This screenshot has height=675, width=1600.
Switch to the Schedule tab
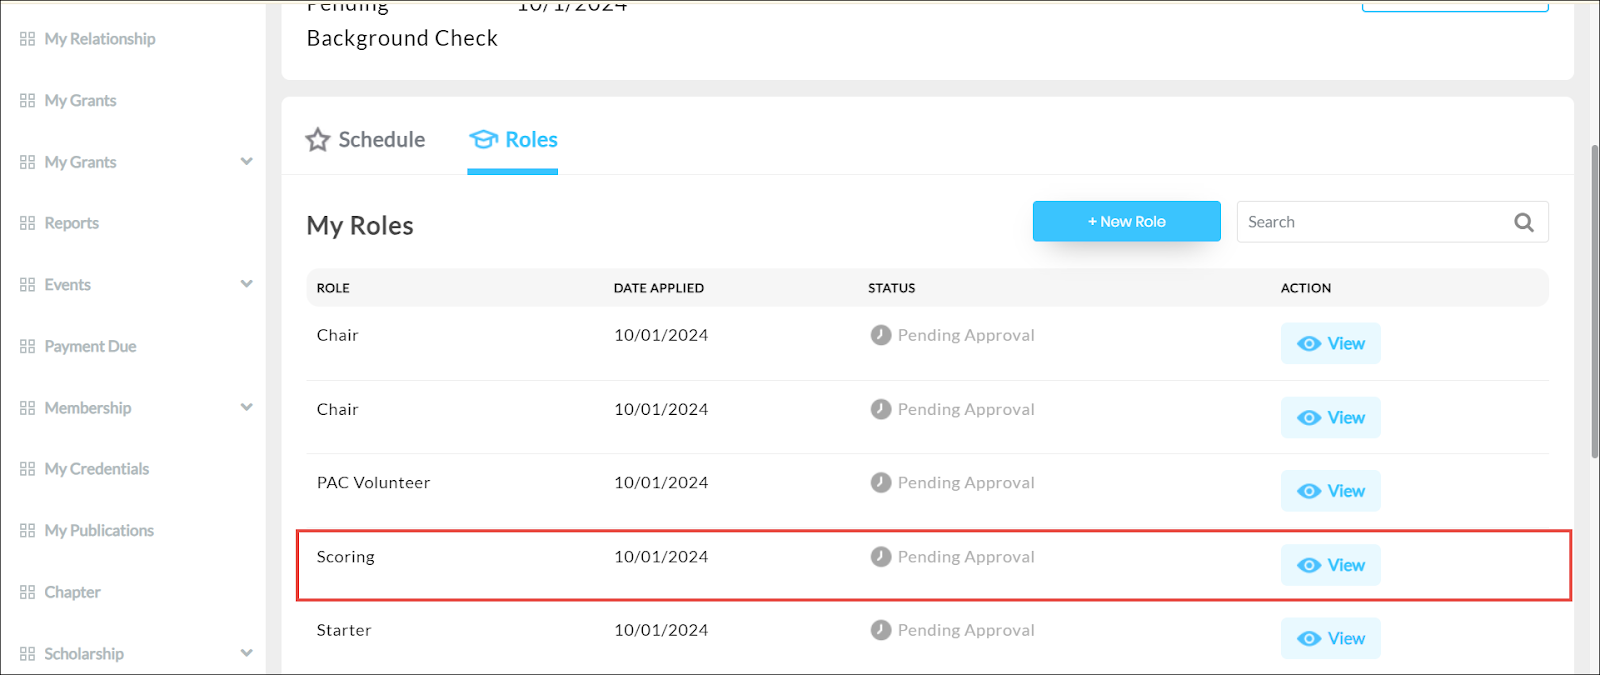366,140
